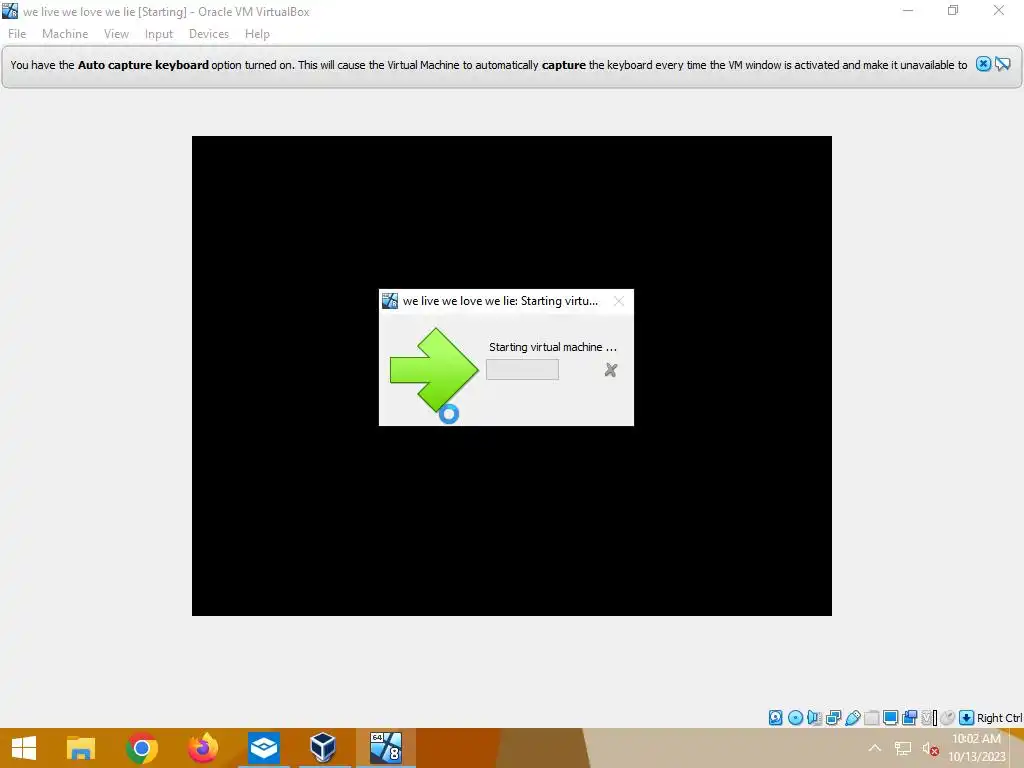The height and width of the screenshot is (768, 1024).
Task: Click the grayed mouse integration indicator
Action: pyautogui.click(x=948, y=718)
